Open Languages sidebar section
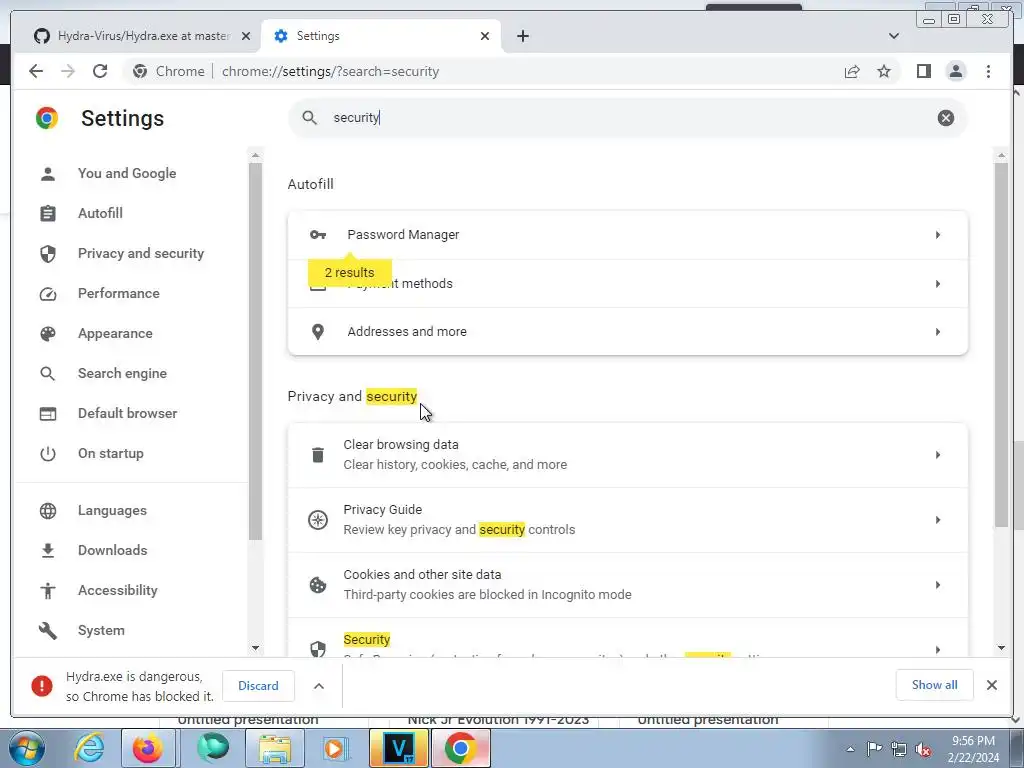1024x768 pixels. [112, 511]
